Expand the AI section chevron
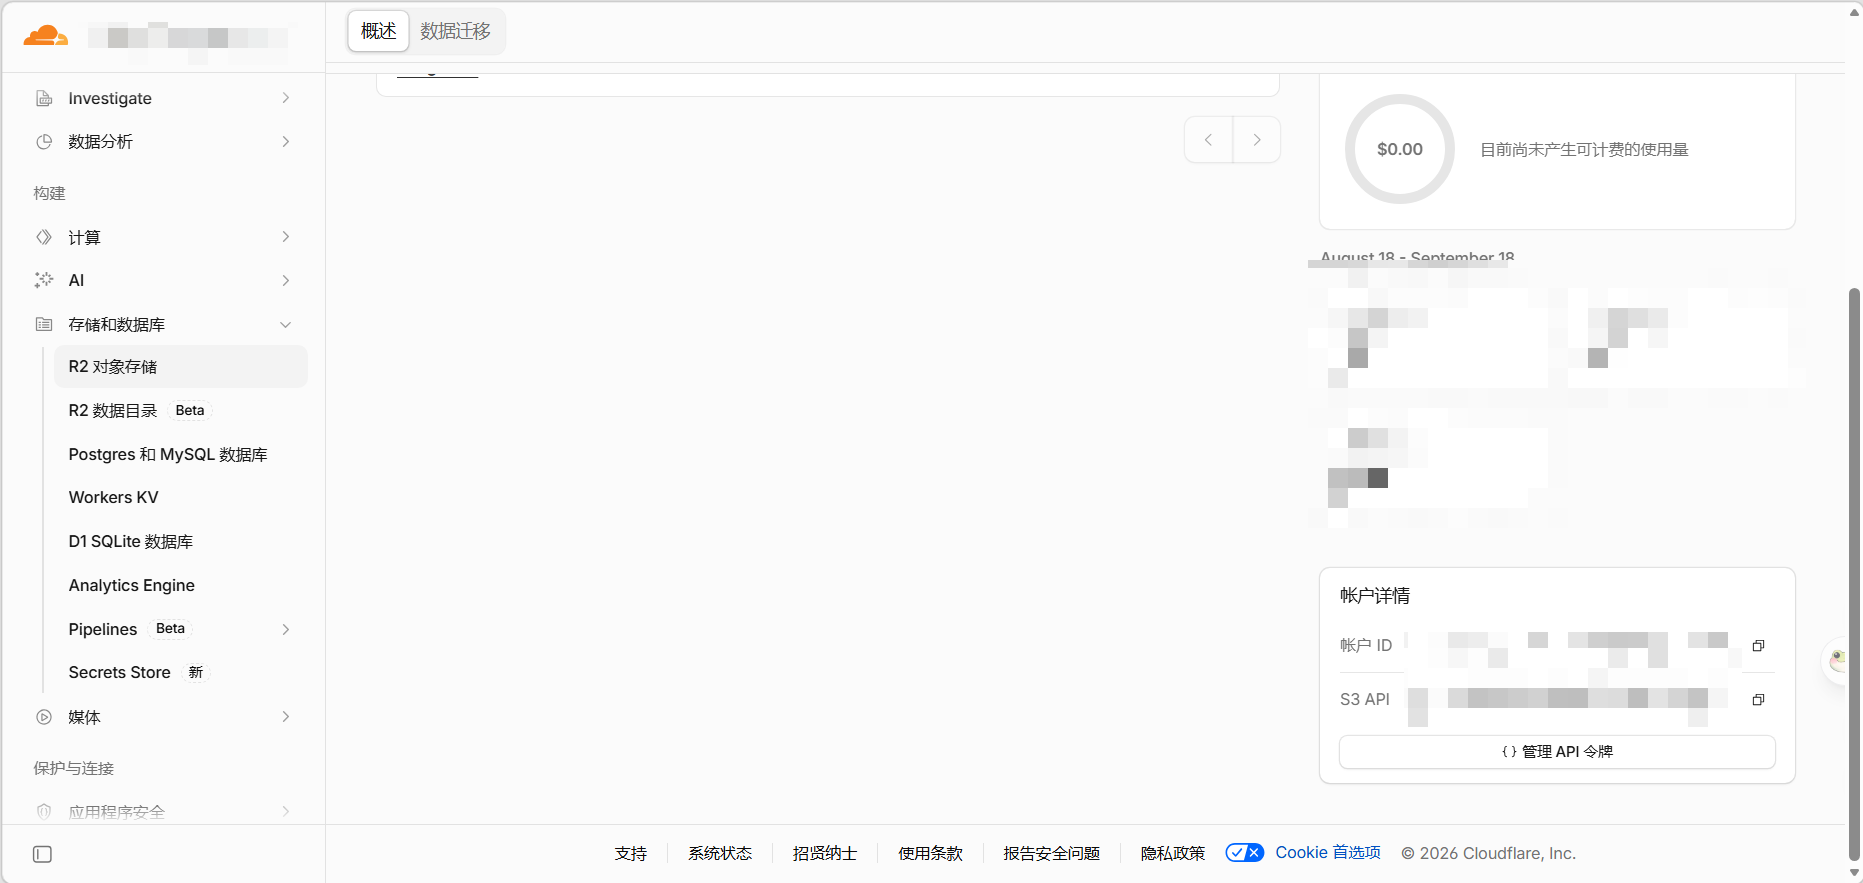Image resolution: width=1863 pixels, height=883 pixels. click(286, 281)
